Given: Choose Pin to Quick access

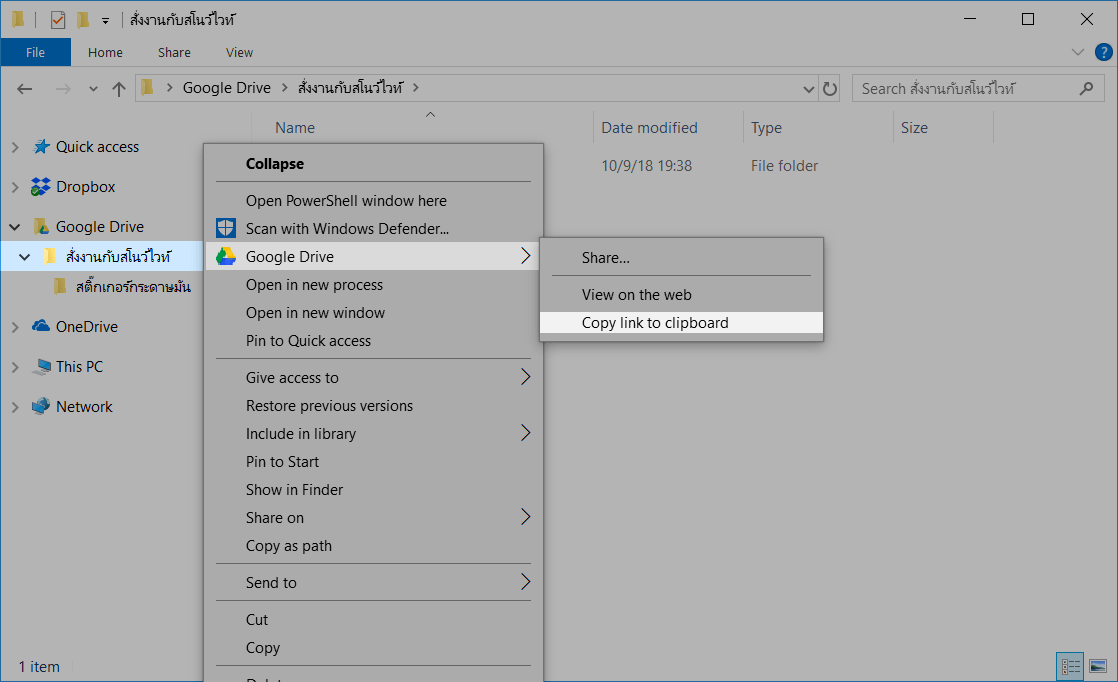Looking at the screenshot, I should (373, 341).
